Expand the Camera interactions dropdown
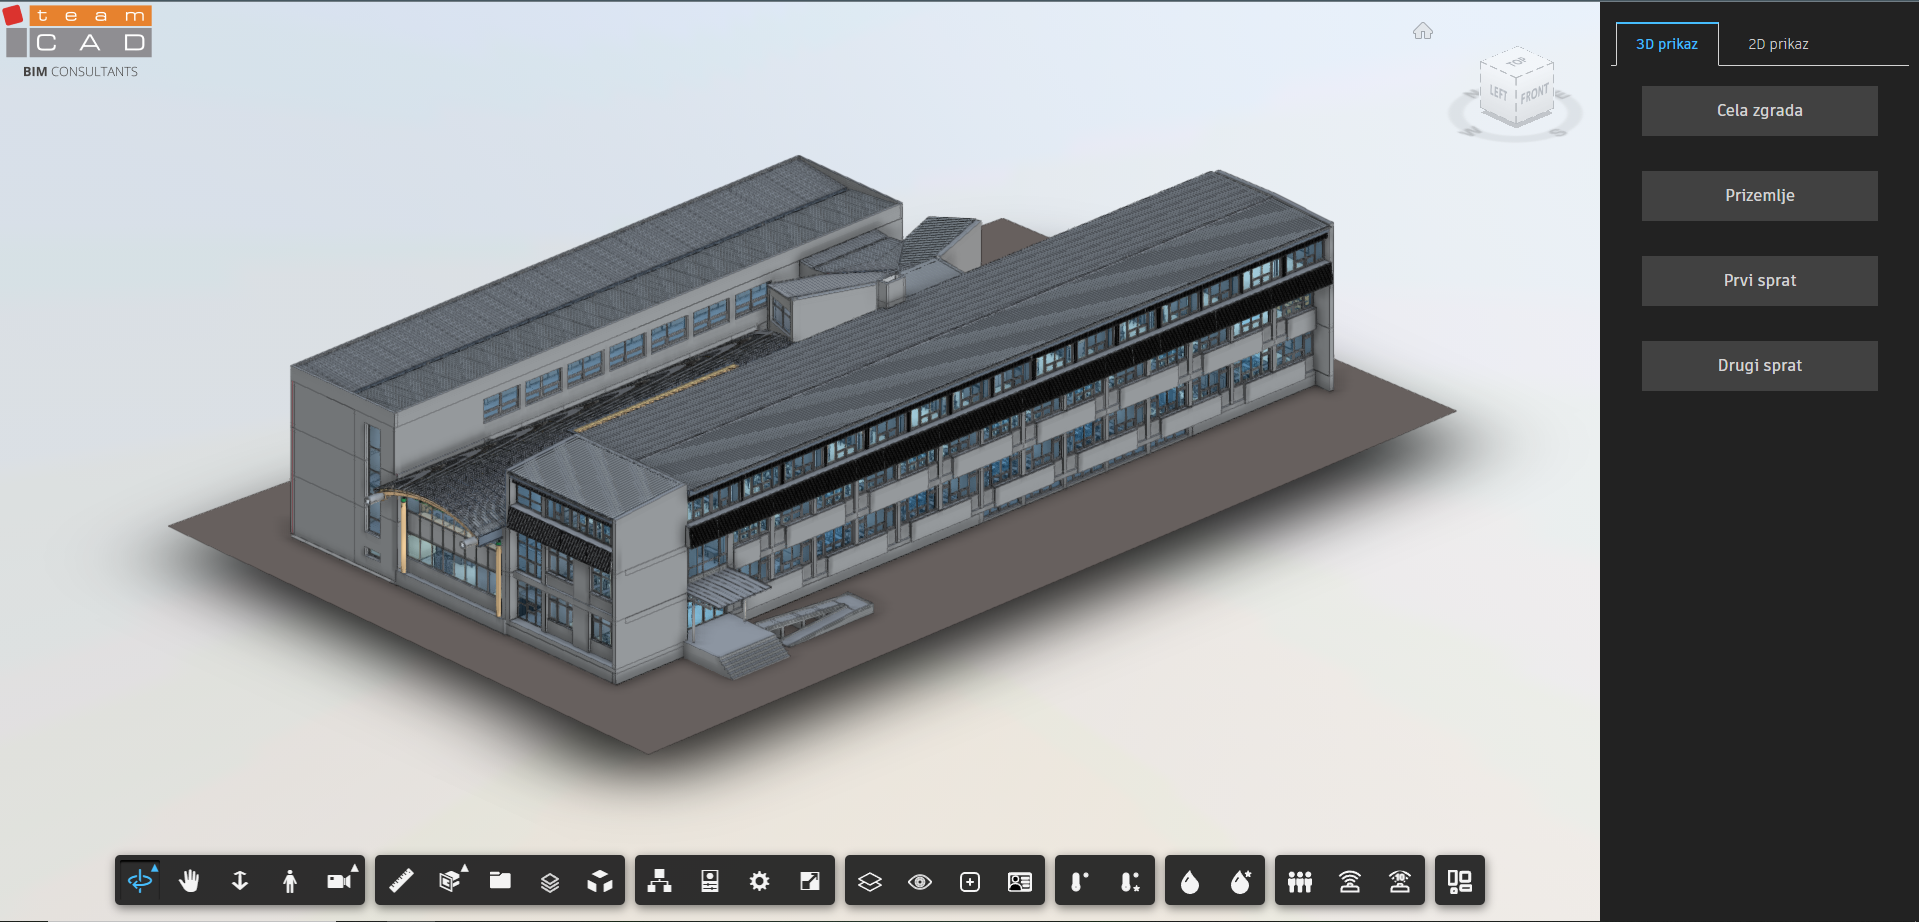1919x922 pixels. point(340,881)
